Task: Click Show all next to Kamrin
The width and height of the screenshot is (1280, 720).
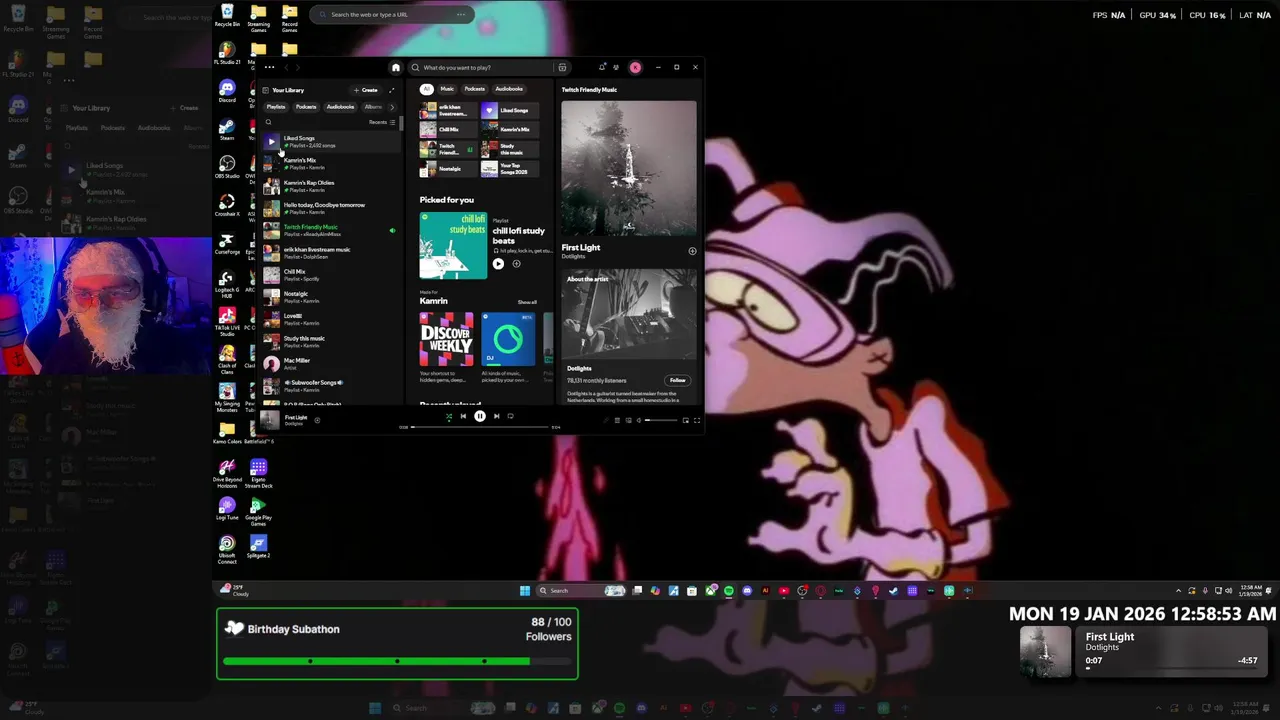Action: pos(527,302)
